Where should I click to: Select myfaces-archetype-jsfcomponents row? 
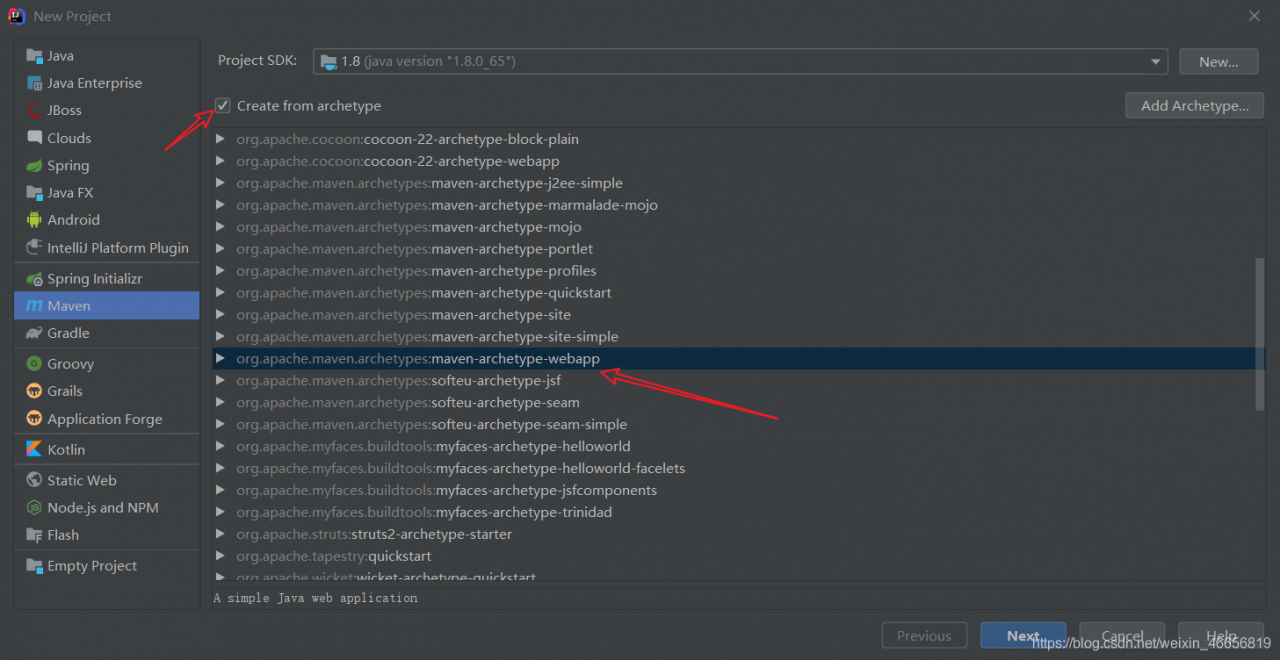point(738,490)
